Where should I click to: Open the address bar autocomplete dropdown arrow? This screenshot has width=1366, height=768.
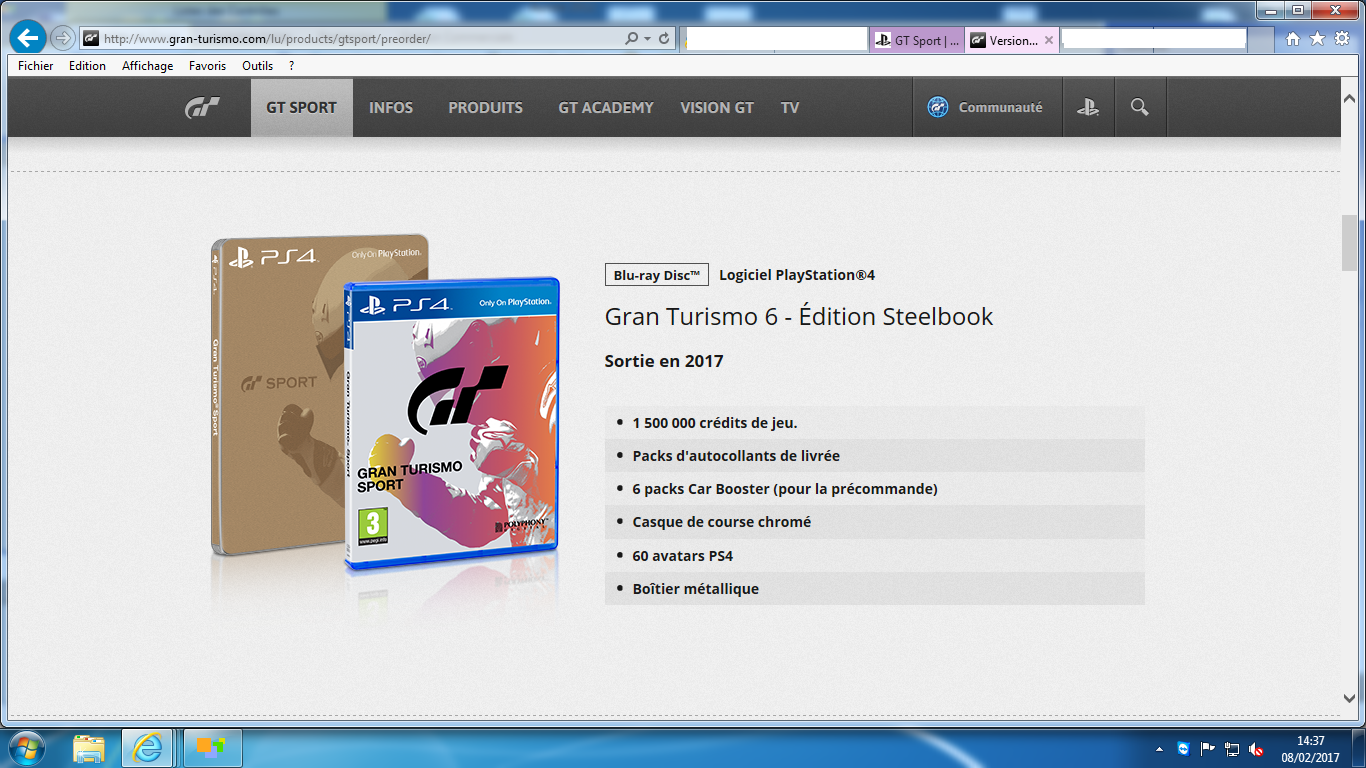tap(648, 39)
